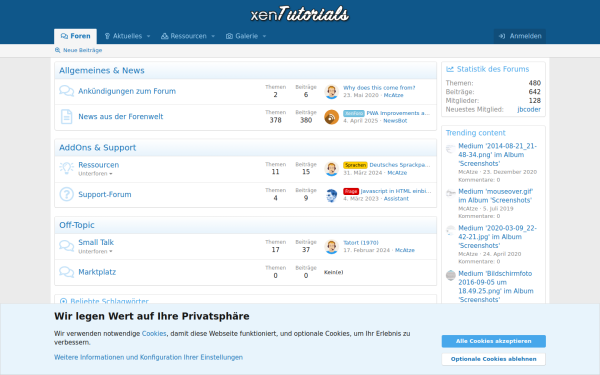The height and width of the screenshot is (375, 600).
Task: Open newest member jbcoder profile
Action: coord(529,109)
